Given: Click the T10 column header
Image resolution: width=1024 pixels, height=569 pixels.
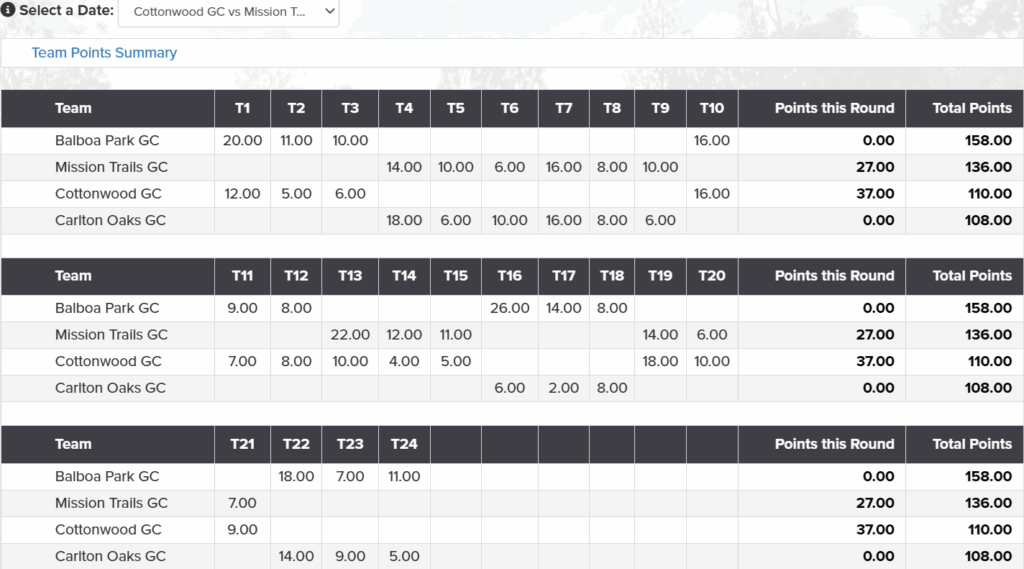Looking at the screenshot, I should [711, 108].
